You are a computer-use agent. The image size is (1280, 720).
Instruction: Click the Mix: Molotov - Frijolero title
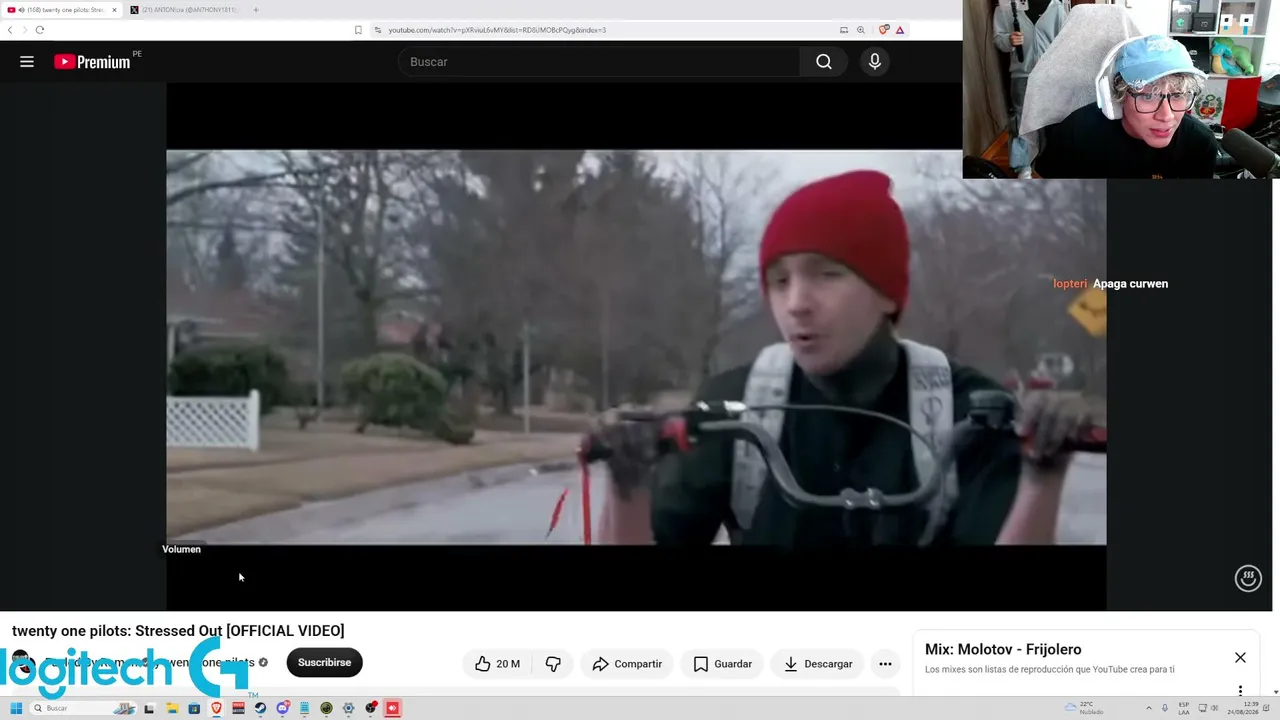(1003, 649)
